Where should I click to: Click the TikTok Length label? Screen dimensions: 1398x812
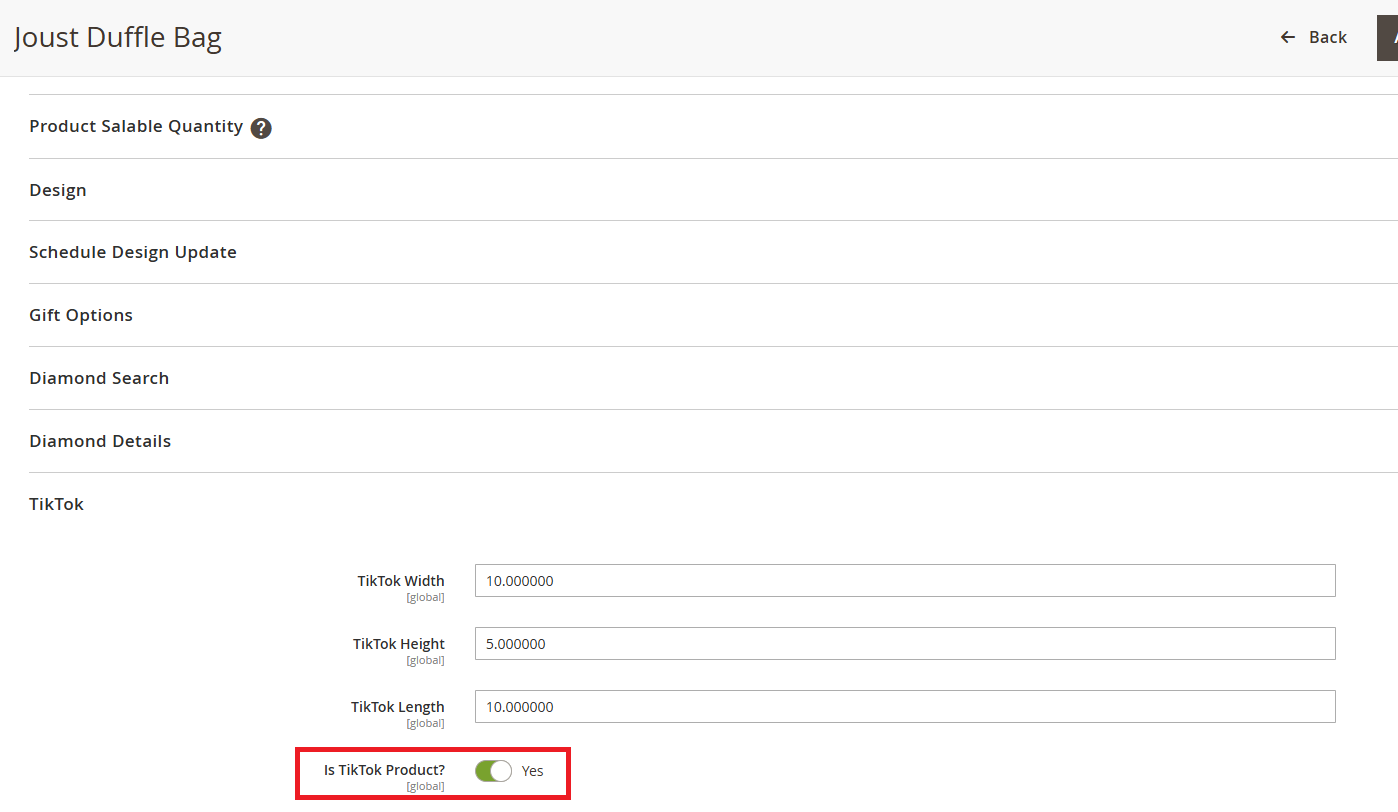coord(398,707)
